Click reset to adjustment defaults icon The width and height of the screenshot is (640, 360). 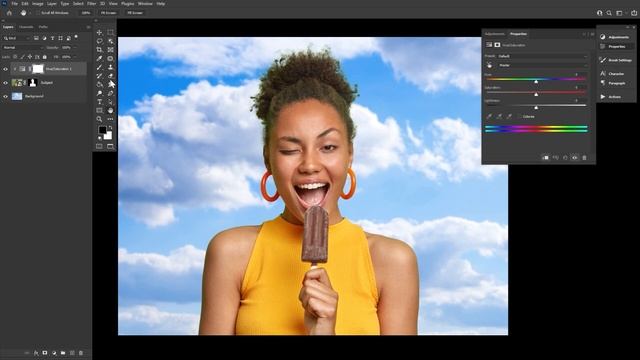click(565, 158)
